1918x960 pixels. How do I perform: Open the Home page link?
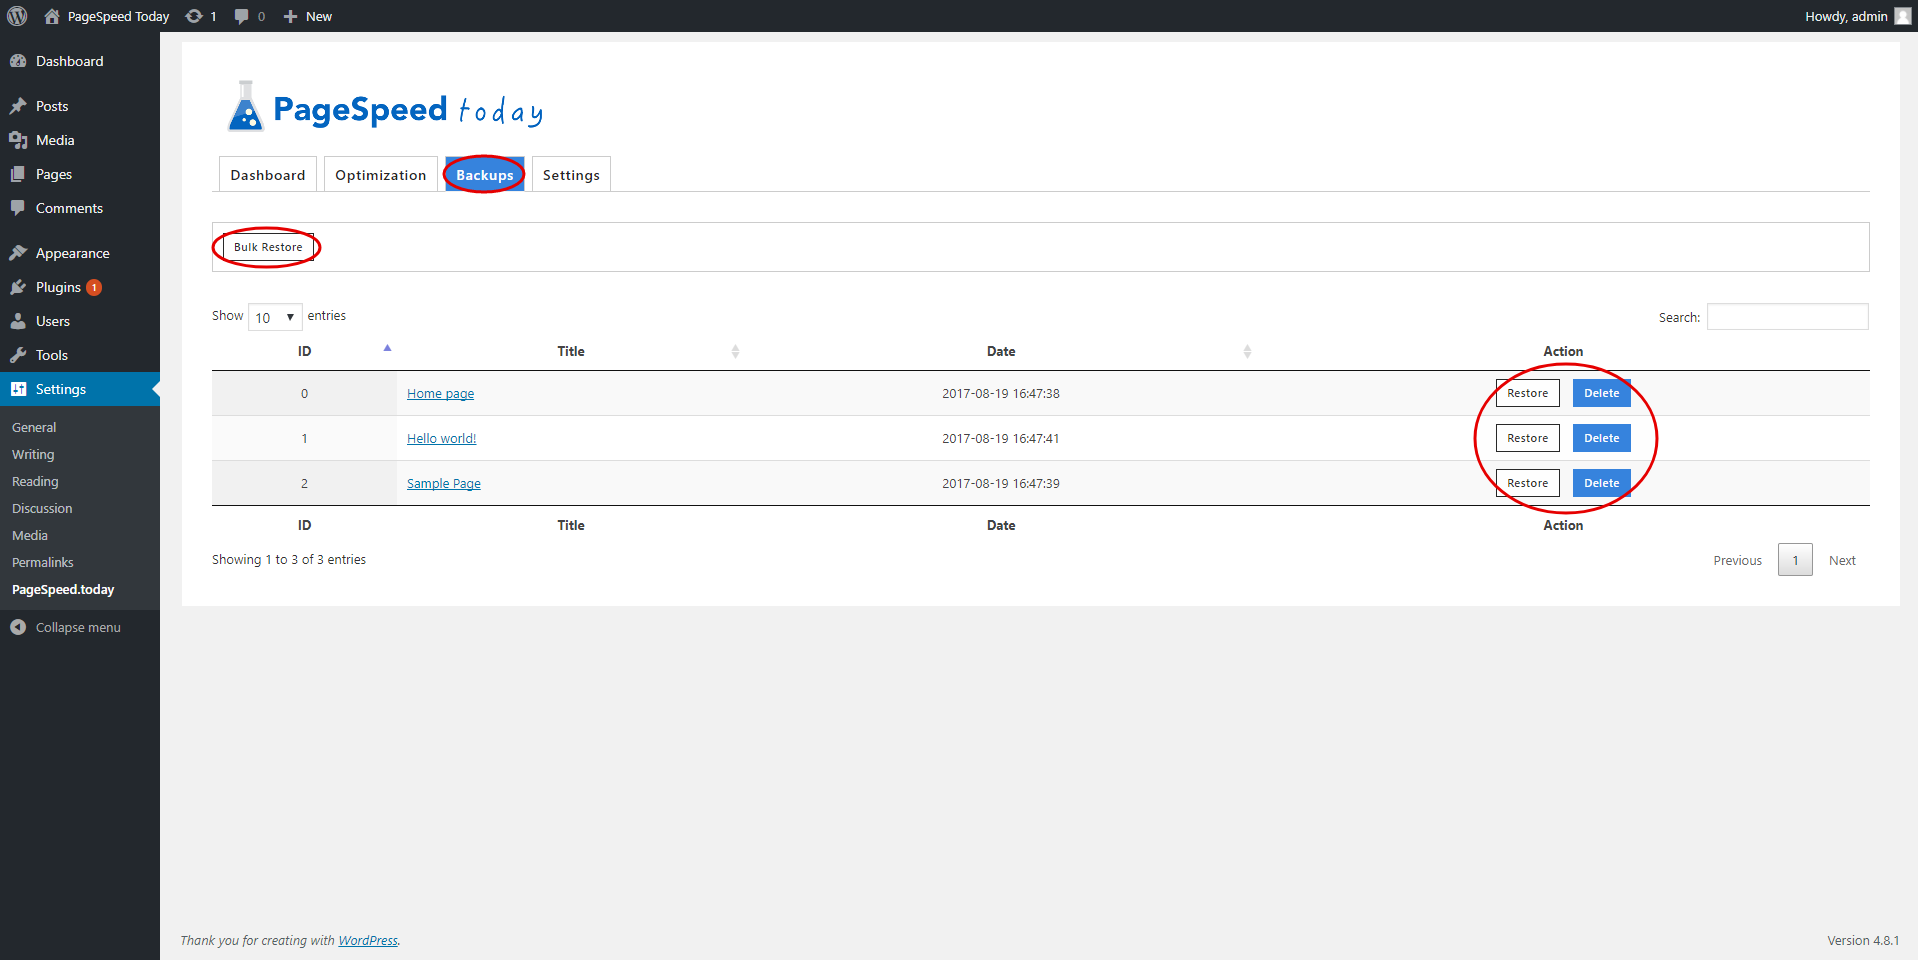[x=440, y=393]
